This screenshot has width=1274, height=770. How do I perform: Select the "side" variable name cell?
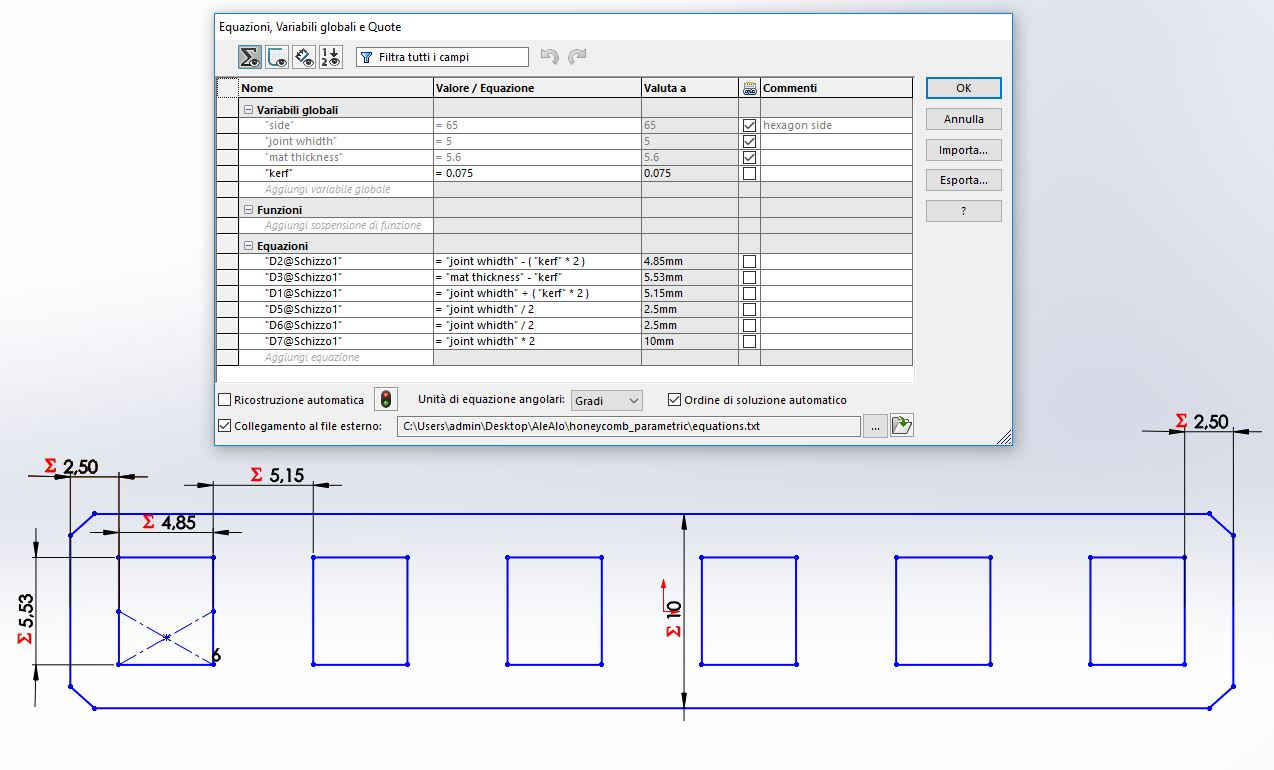click(x=336, y=126)
